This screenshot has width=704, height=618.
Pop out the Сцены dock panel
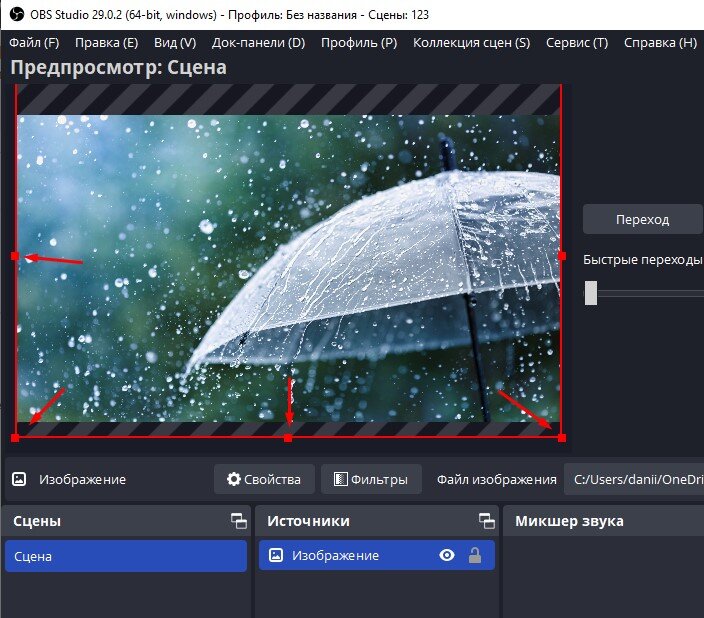[x=239, y=521]
